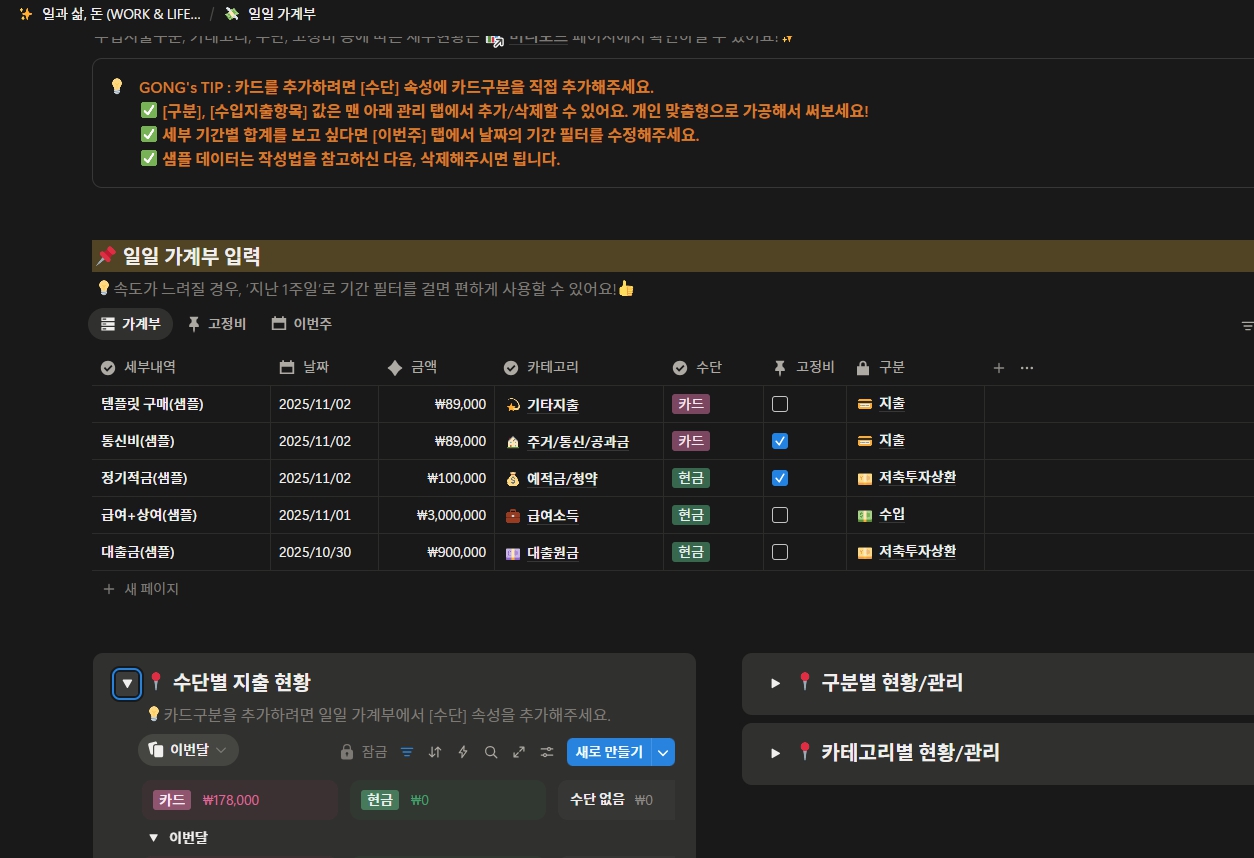Collapse the 수단별 지출 현황 toggle
The image size is (1254, 858).
127,684
